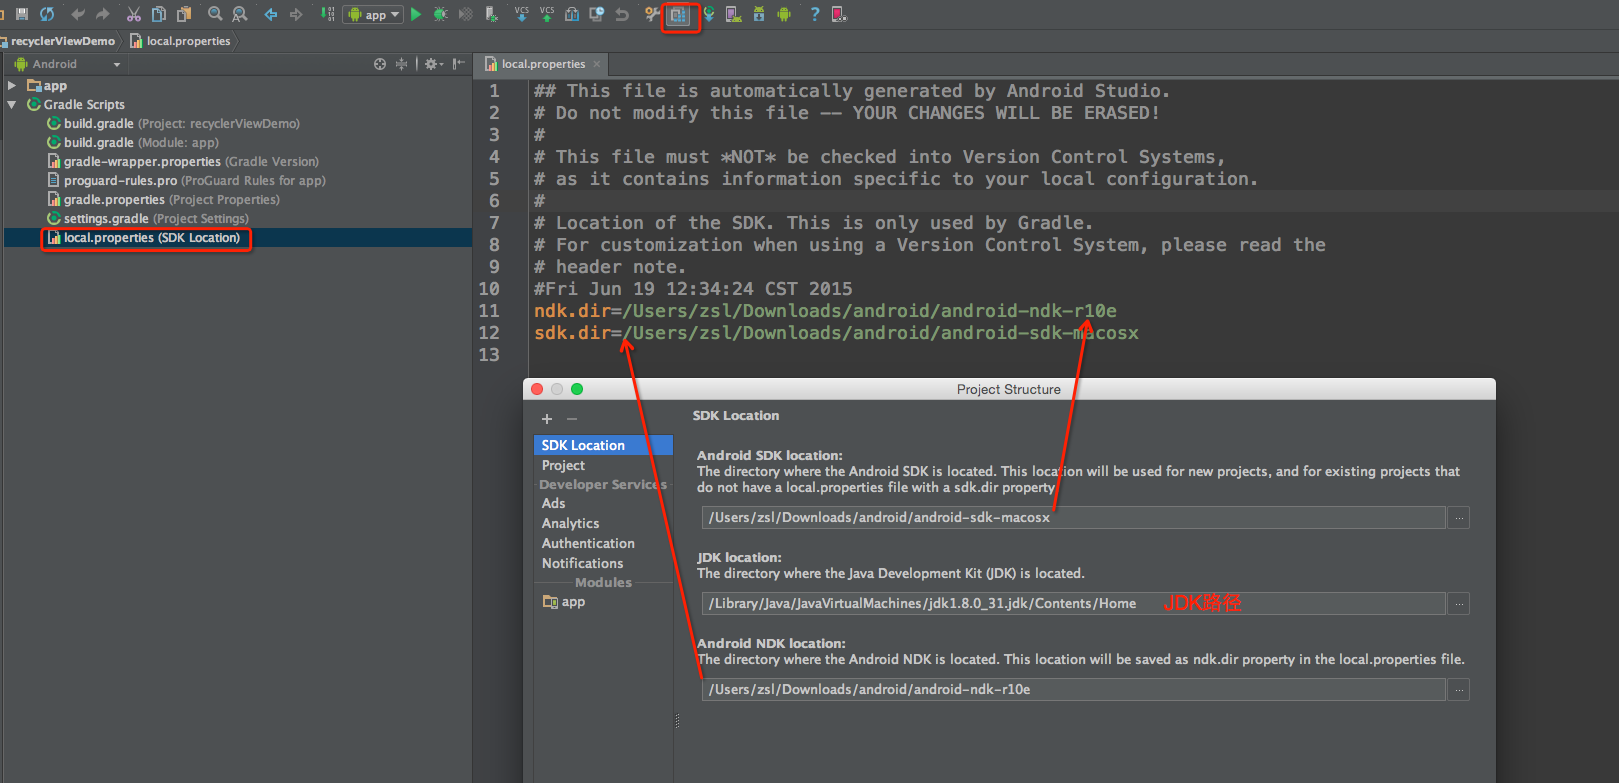The image size is (1619, 783).
Task: Click the Debug bug icon
Action: pos(440,14)
